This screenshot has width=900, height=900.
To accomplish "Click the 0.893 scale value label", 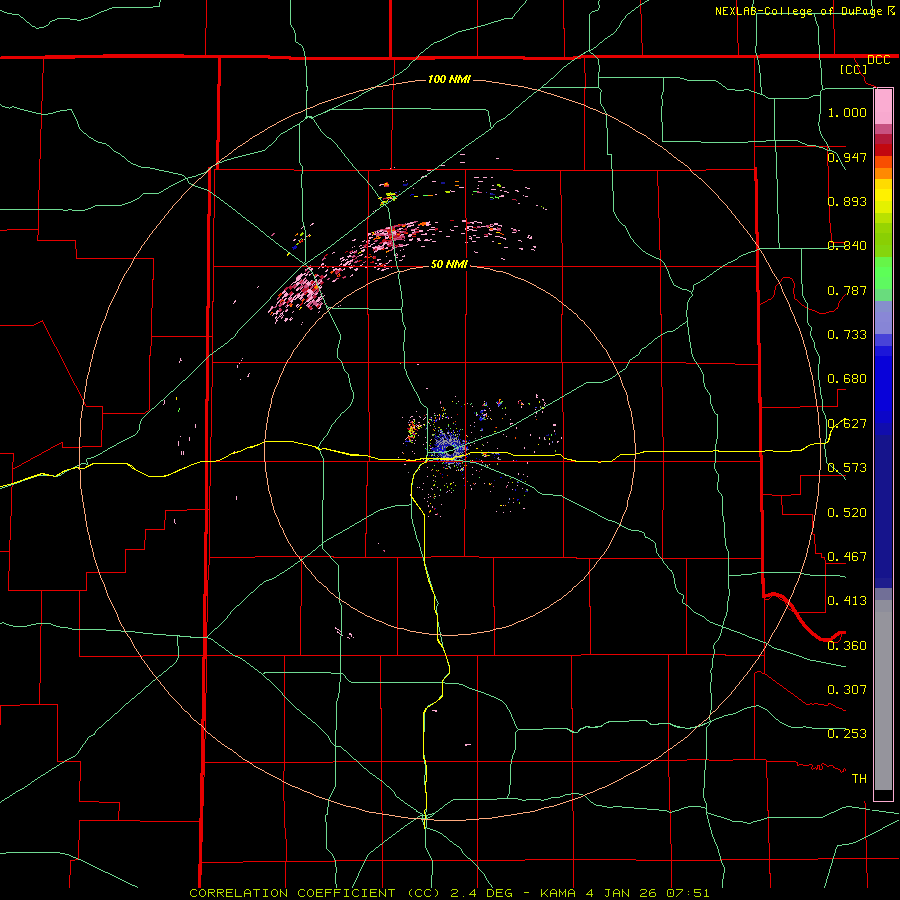I will click(x=847, y=201).
